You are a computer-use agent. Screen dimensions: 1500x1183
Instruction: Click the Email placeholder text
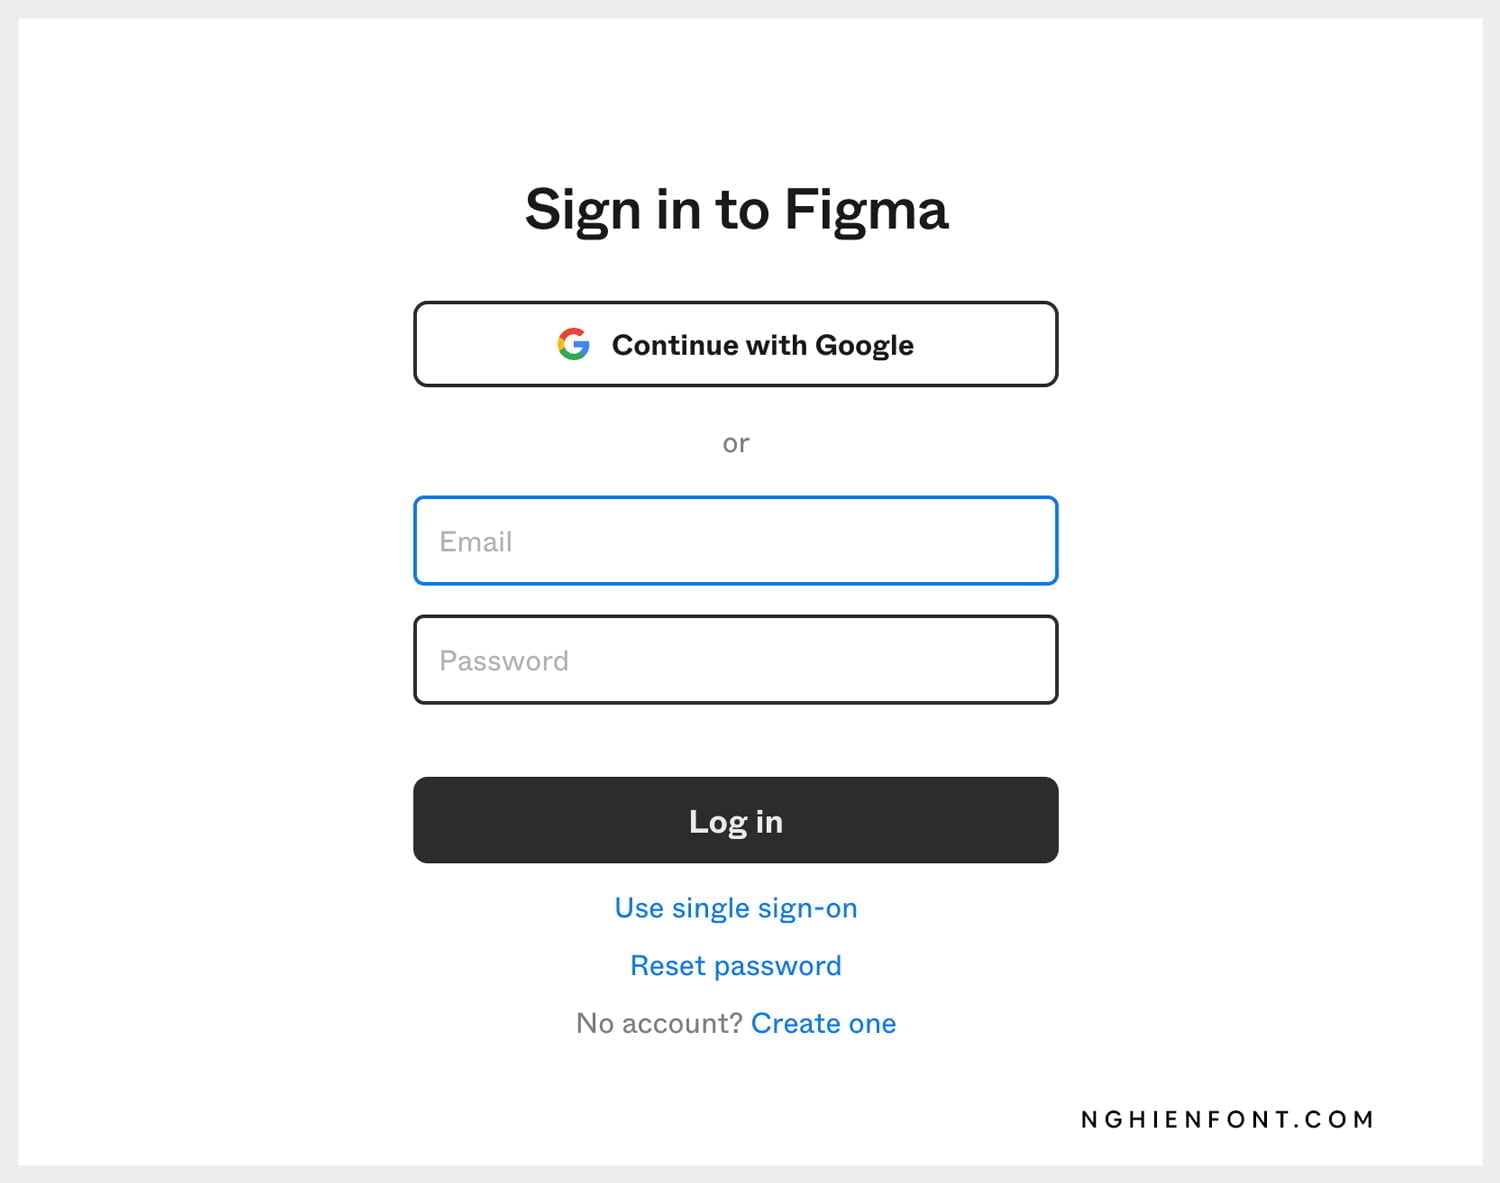point(476,542)
